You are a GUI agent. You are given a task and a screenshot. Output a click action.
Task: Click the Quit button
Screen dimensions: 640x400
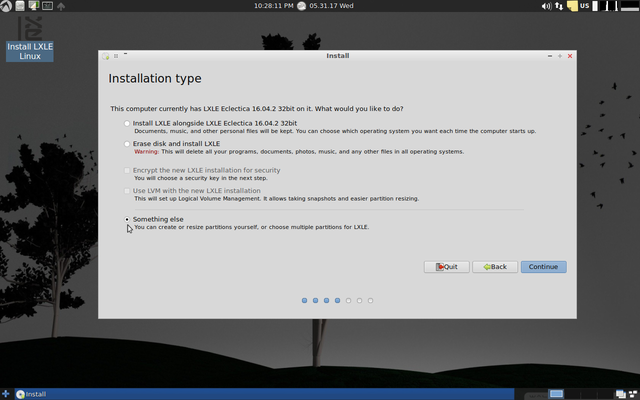click(x=447, y=267)
